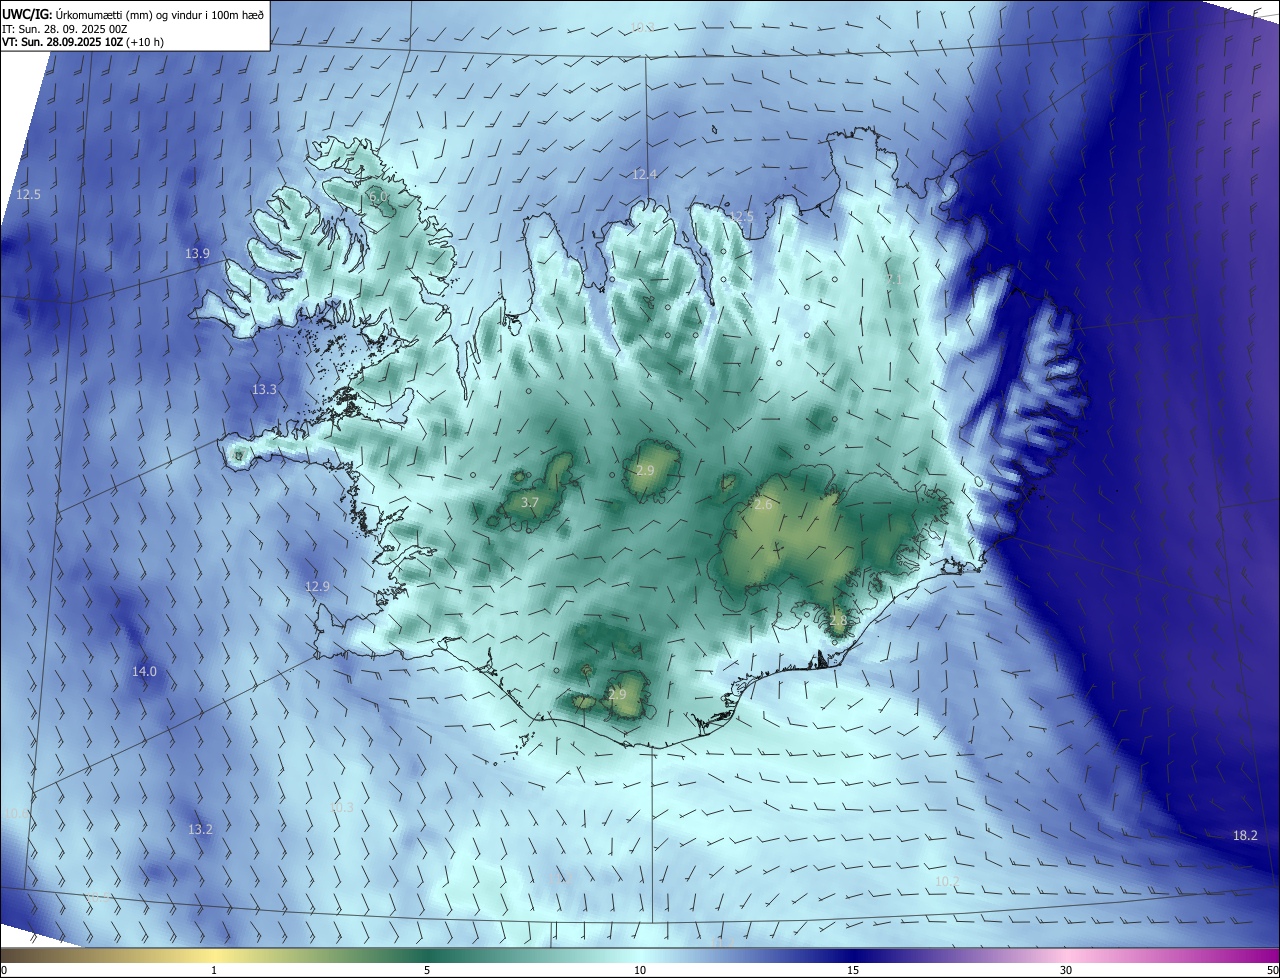
Task: Click the 12.5 value over the far-west ocean
Action: pos(29,194)
